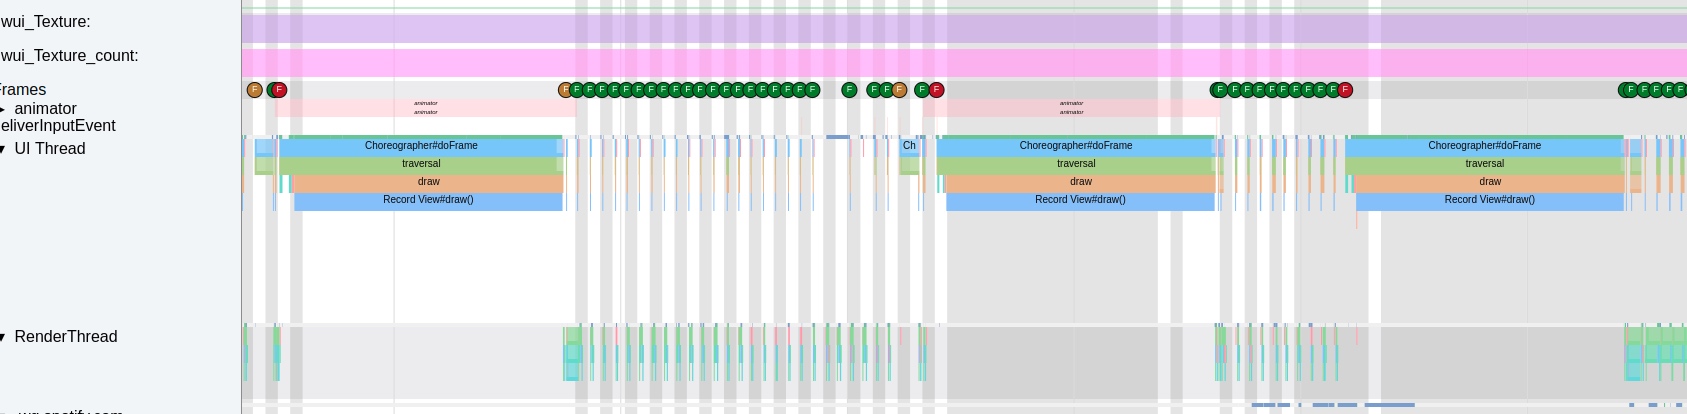This screenshot has width=1687, height=414.
Task: Select the rightmost red frame marker
Action: click(1345, 90)
